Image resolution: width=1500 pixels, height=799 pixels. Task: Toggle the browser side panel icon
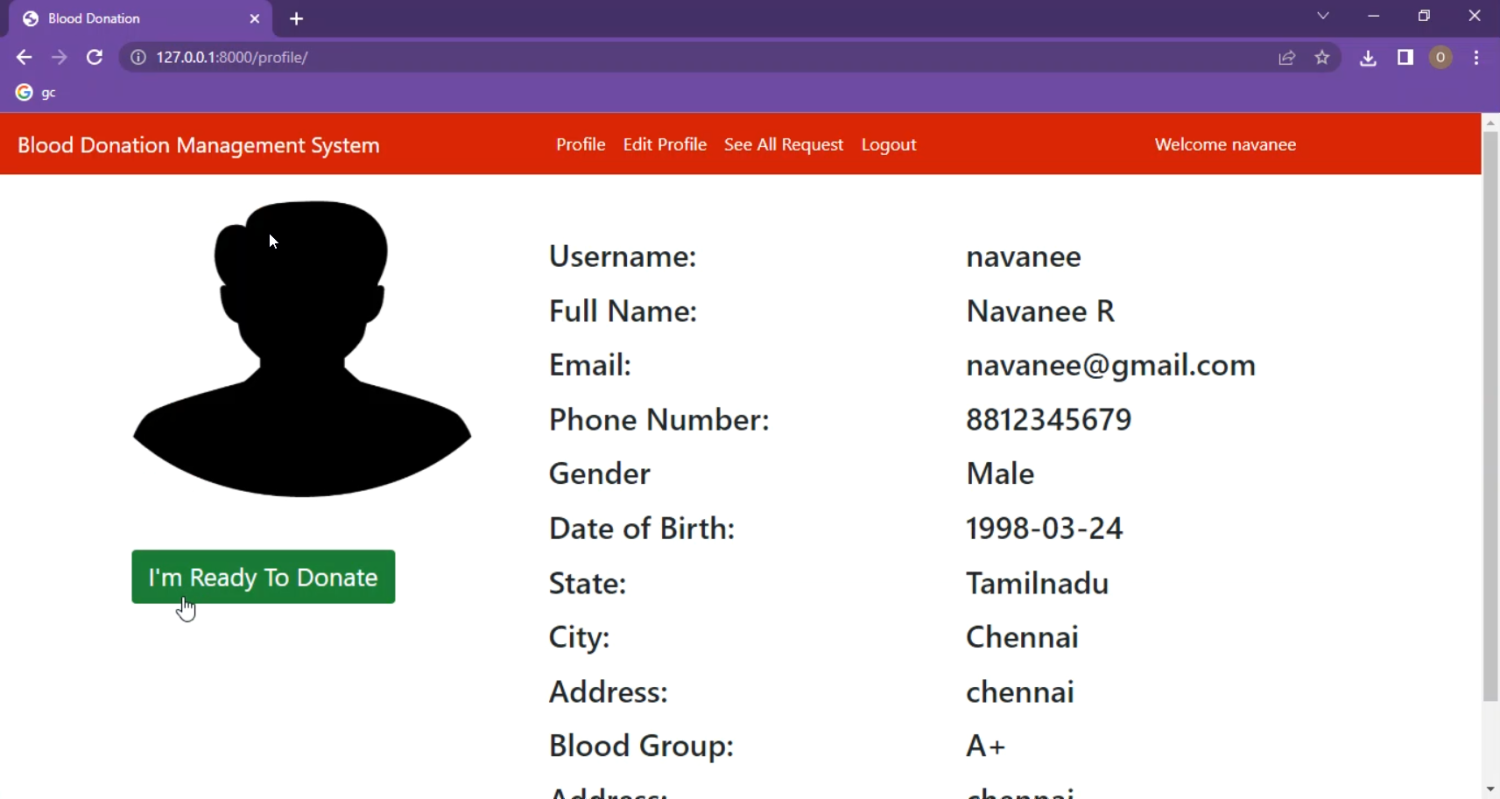coord(1405,58)
